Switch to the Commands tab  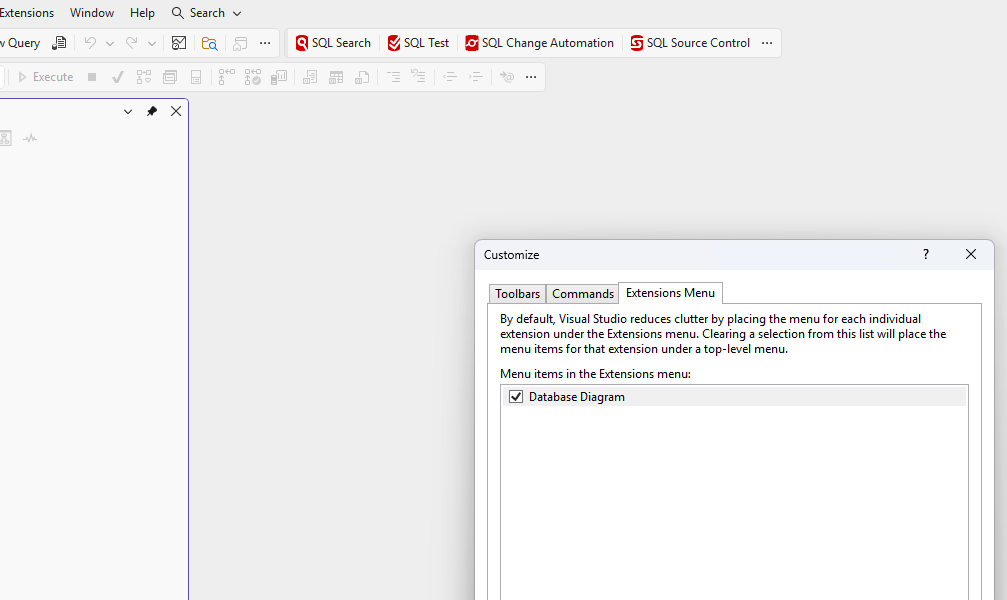(582, 294)
